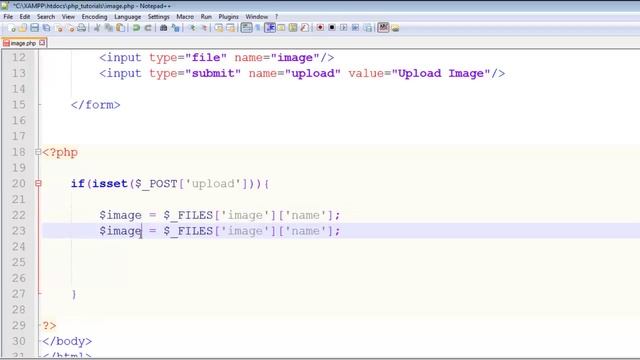
Task: Toggle Show All Characters
Action: (257, 28)
